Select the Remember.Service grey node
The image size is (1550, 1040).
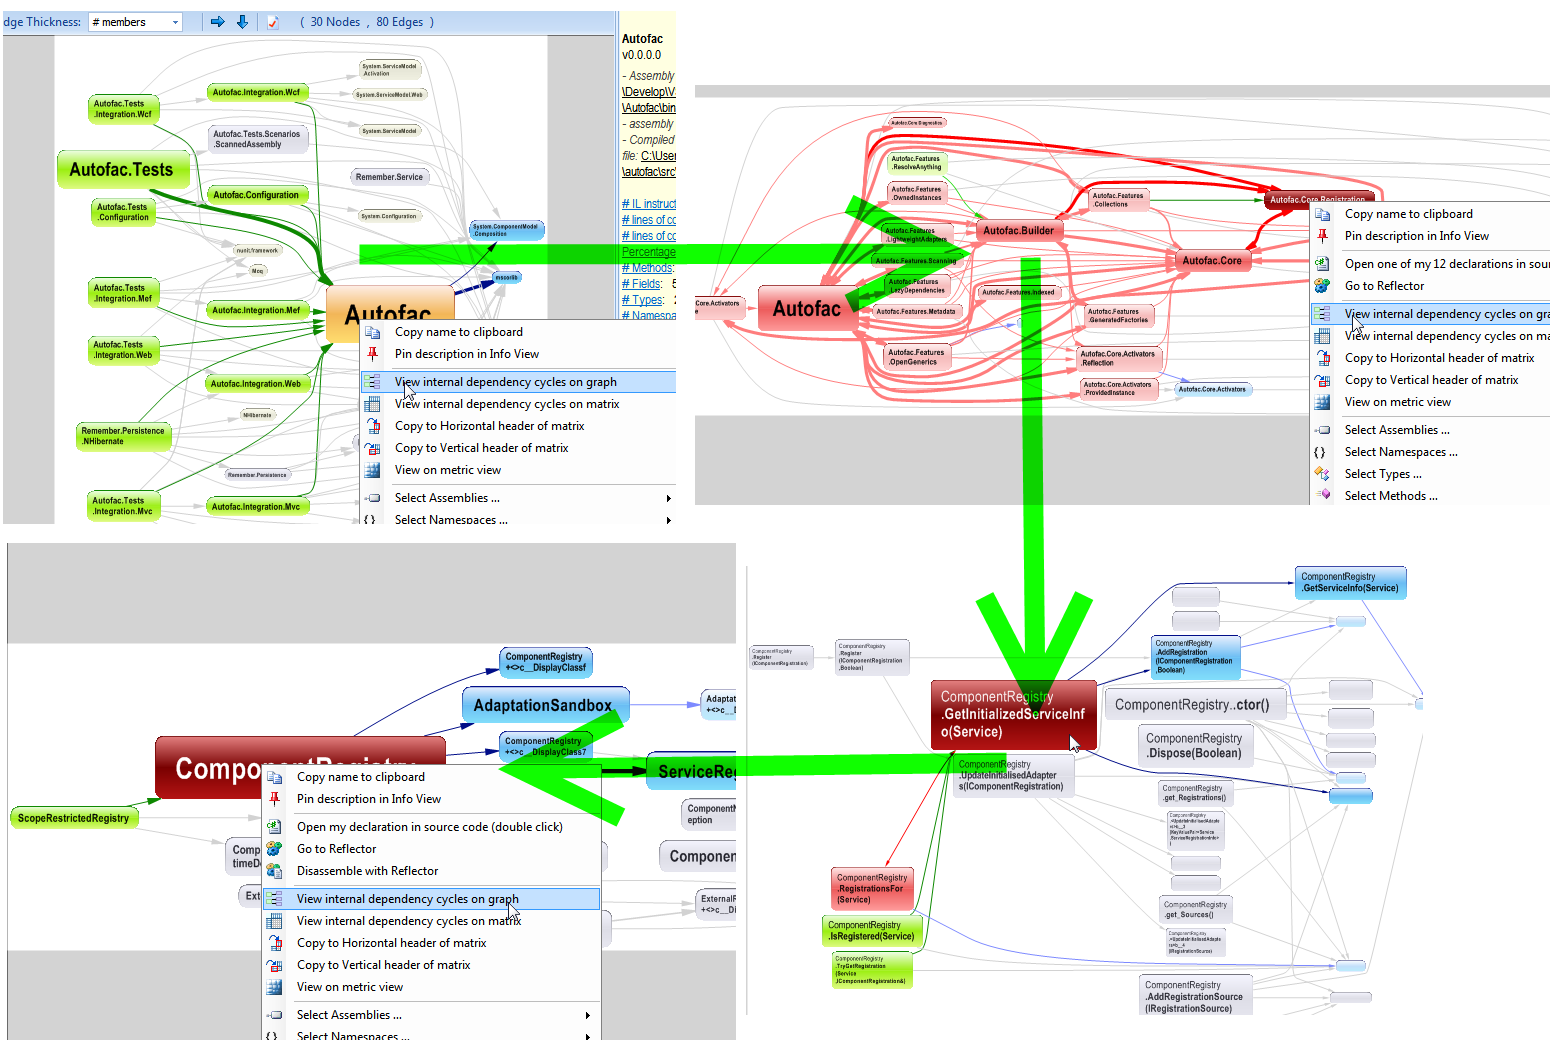[x=389, y=177]
